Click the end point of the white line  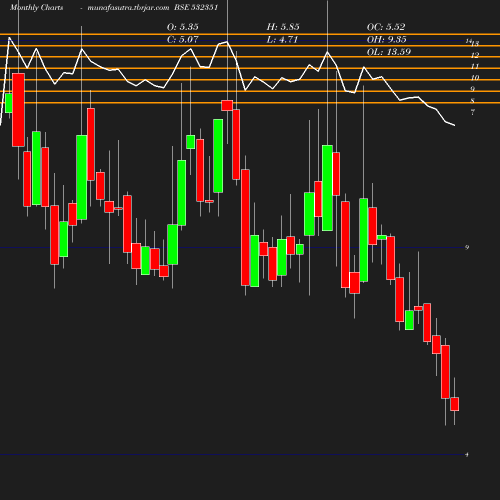click(x=455, y=125)
